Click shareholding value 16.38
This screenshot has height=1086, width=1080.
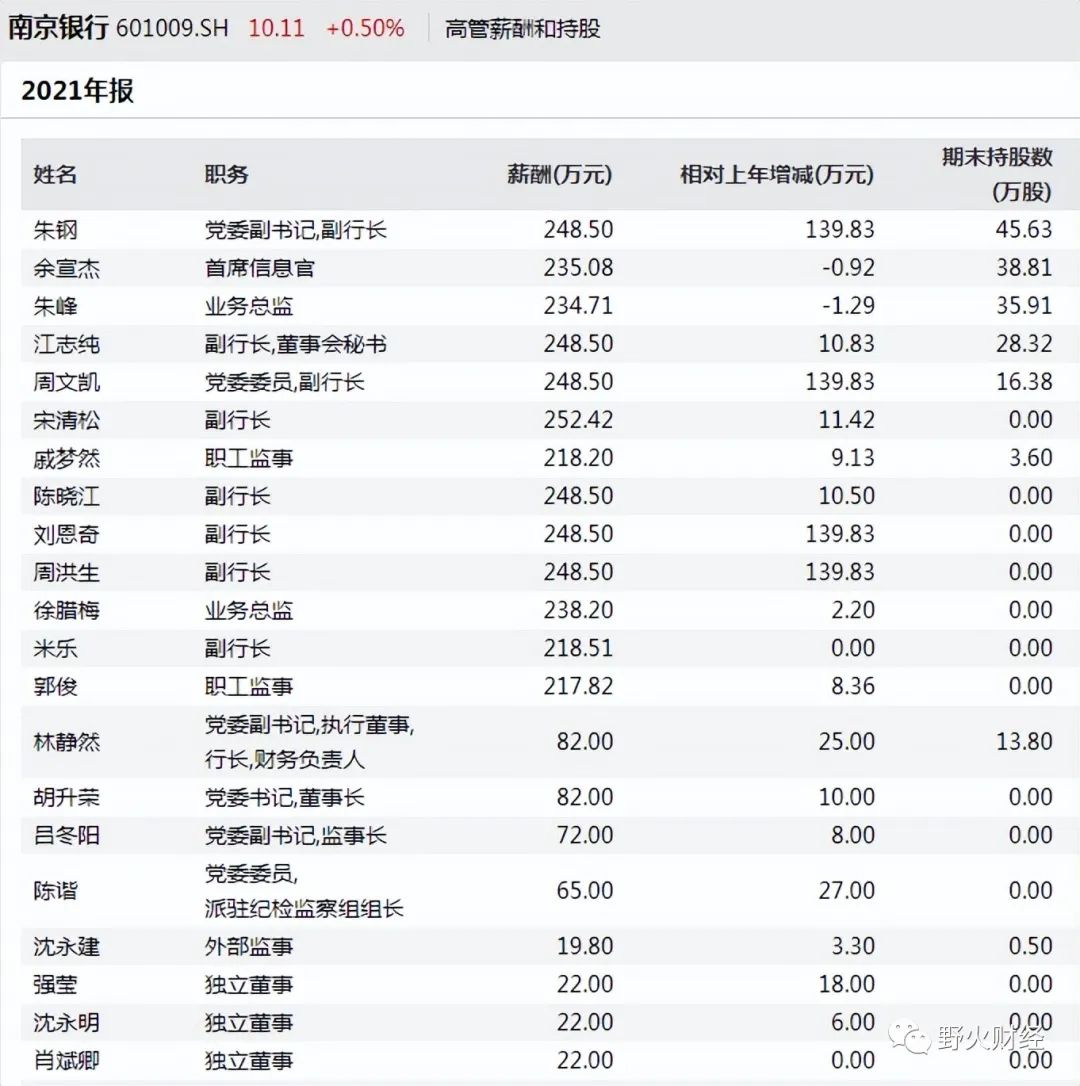click(x=1025, y=382)
